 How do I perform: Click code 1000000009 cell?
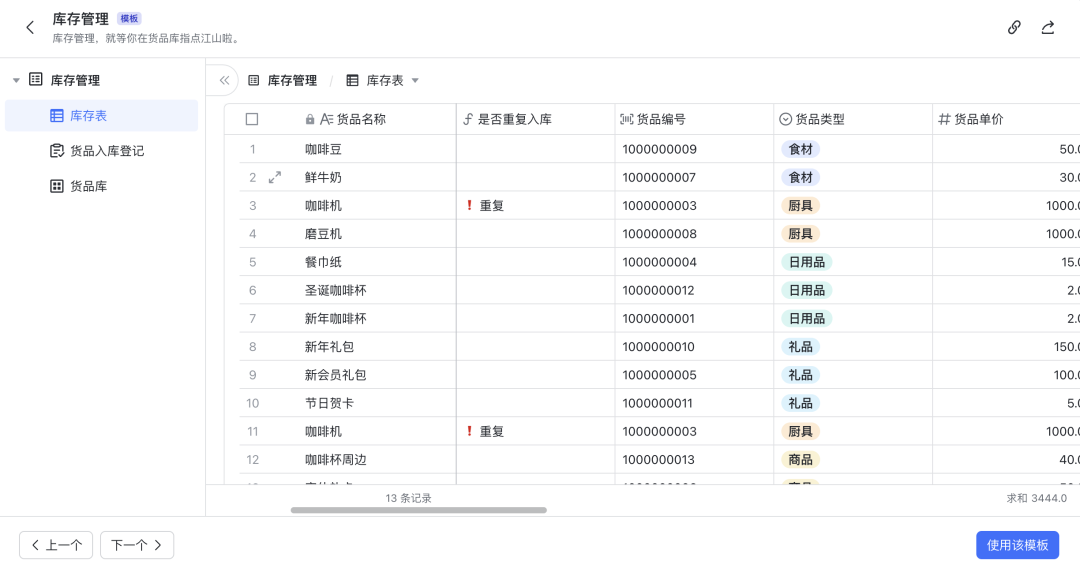pyautogui.click(x=694, y=149)
